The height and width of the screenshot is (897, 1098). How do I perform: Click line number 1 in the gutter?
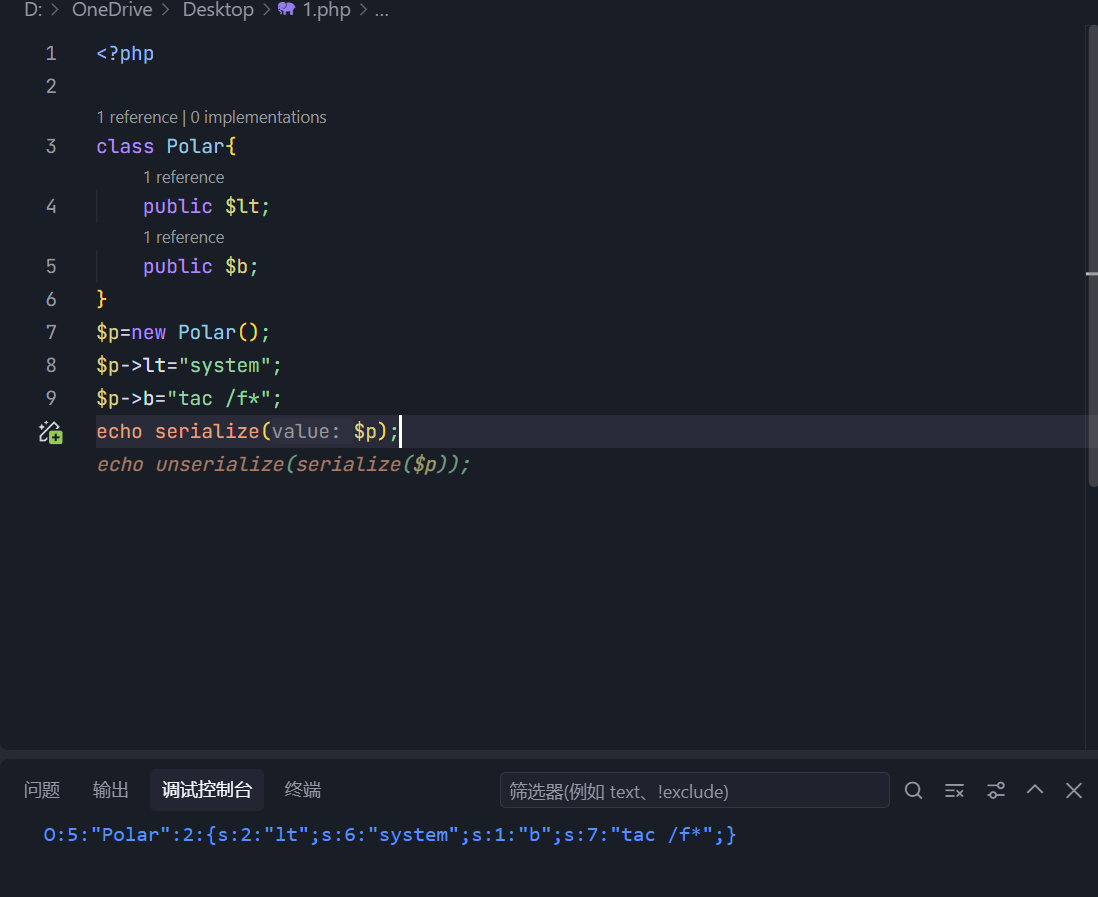[51, 53]
